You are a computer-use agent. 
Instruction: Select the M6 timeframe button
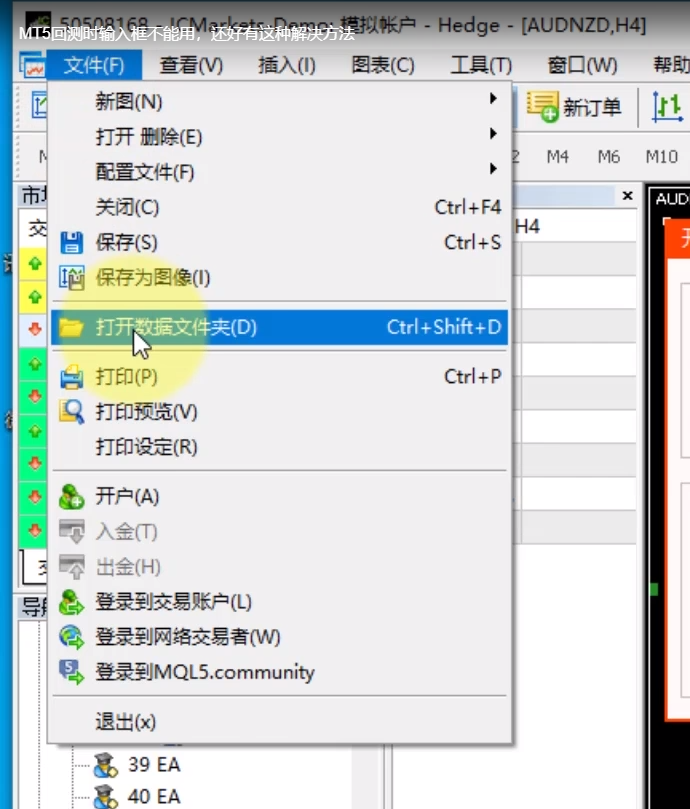coord(609,156)
